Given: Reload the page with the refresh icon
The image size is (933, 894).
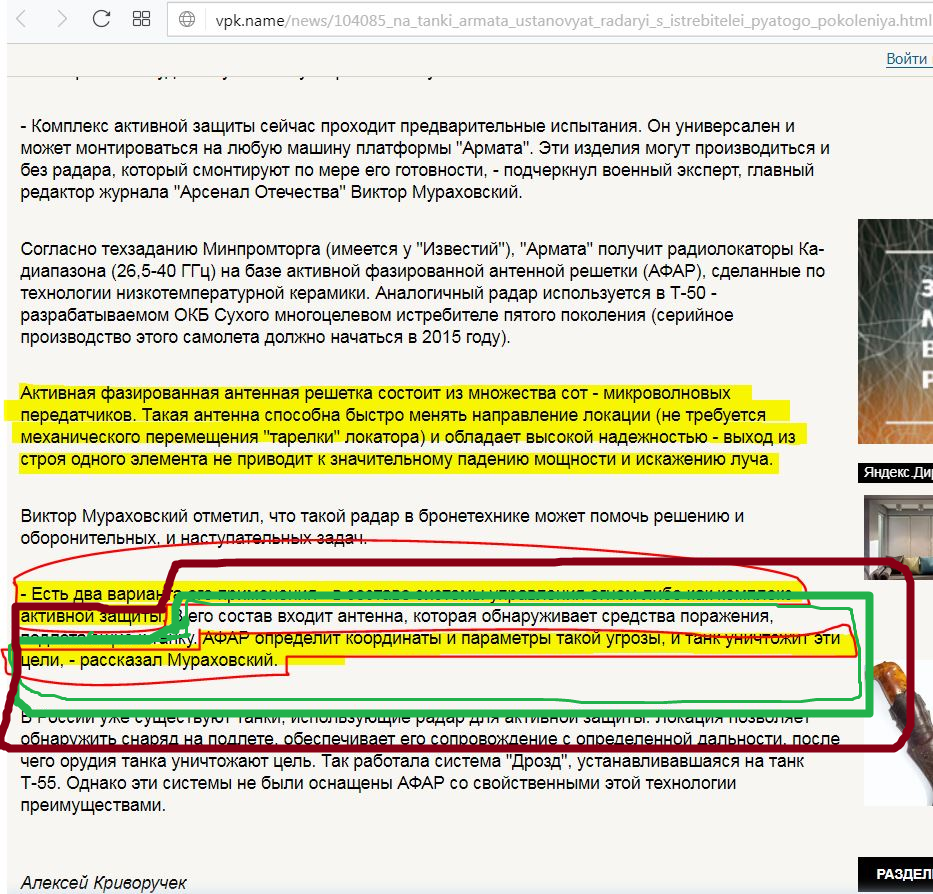Looking at the screenshot, I should coord(101,18).
